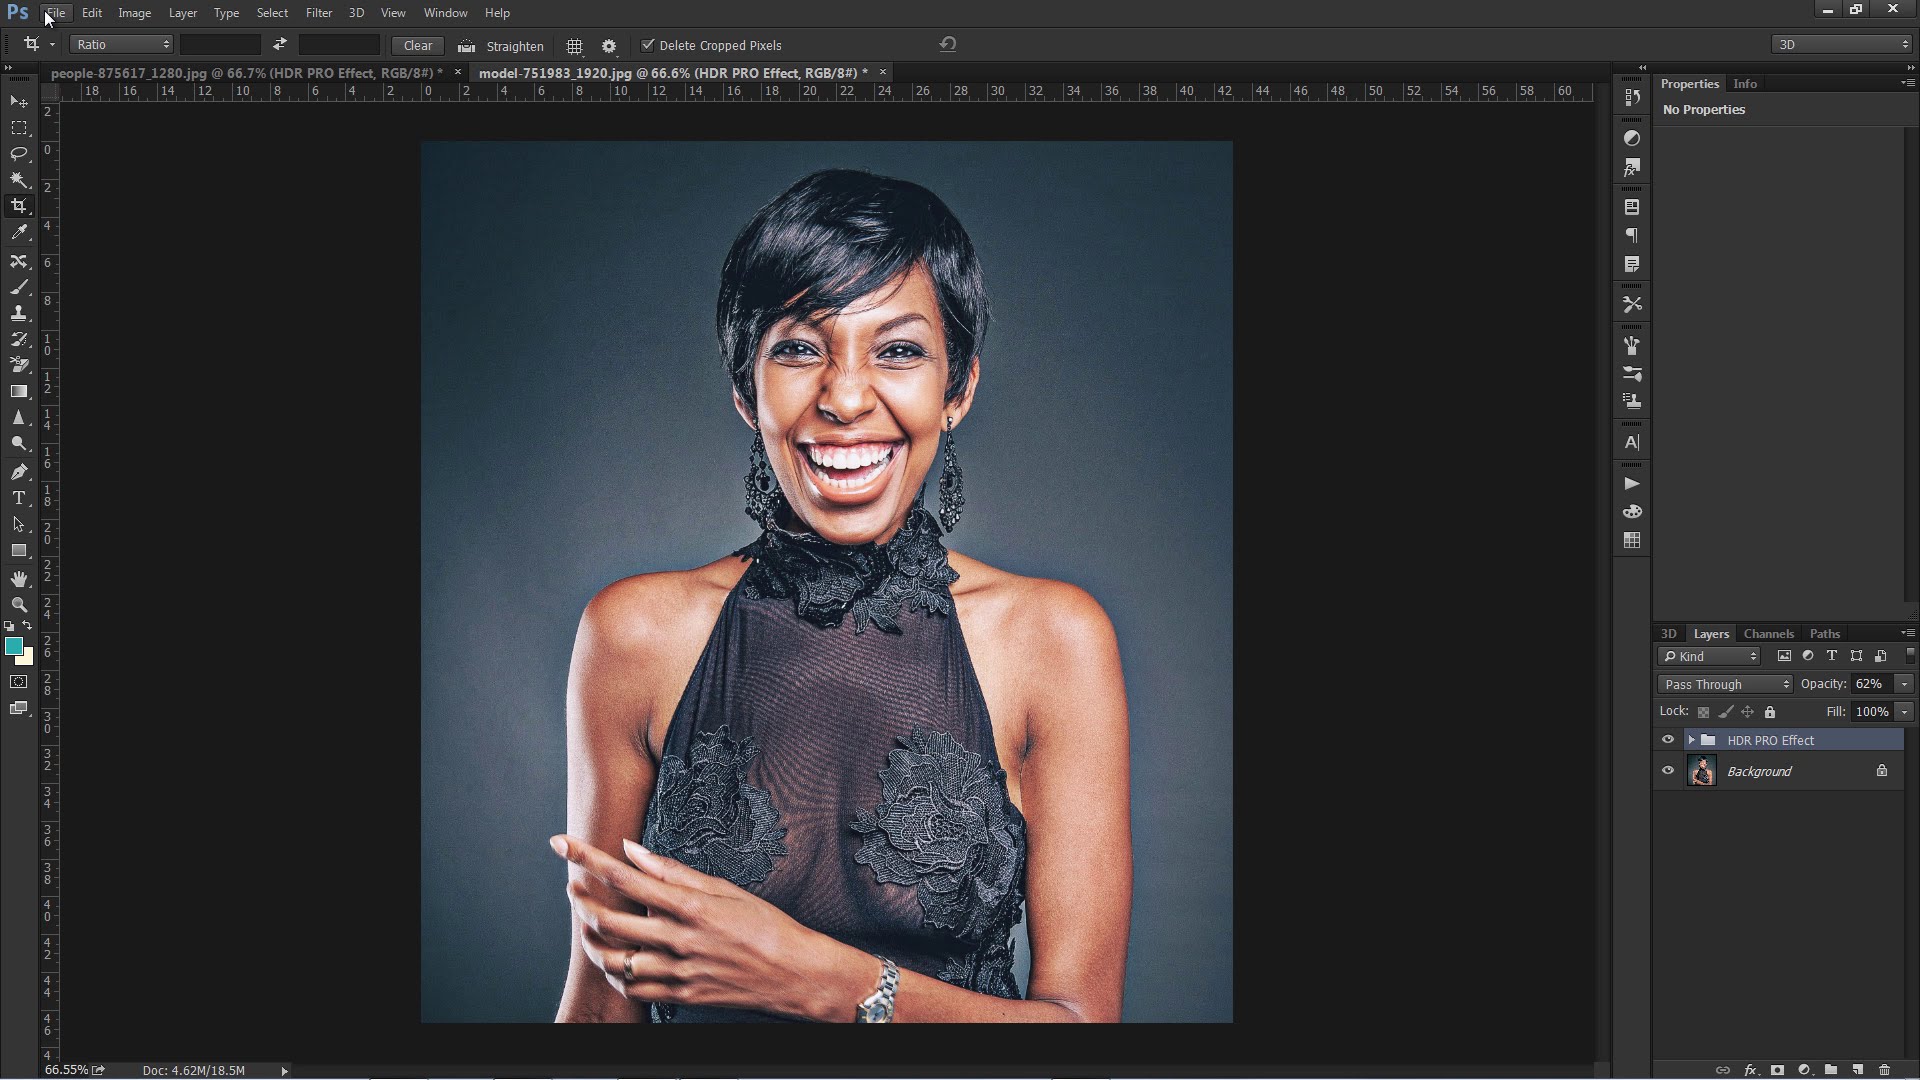Select the Brush tool
Screen dimensions: 1920x1080
18,285
